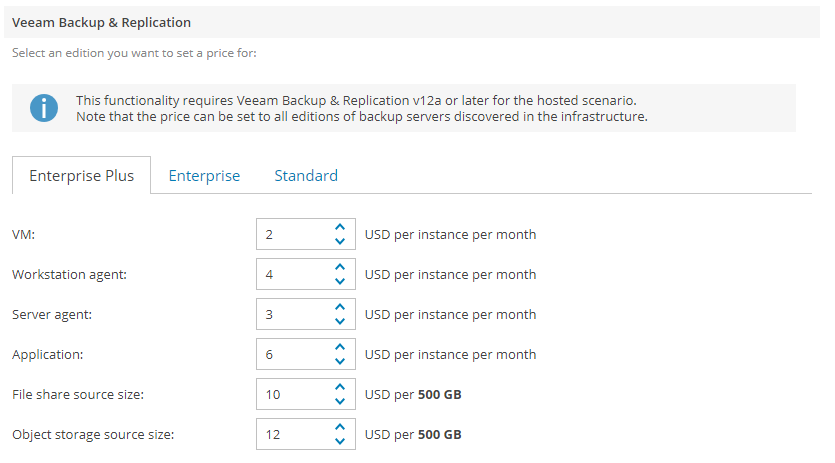Screen dimensions: 835x463
Task: Lower Server agent price with down arrow
Action: click(x=340, y=321)
